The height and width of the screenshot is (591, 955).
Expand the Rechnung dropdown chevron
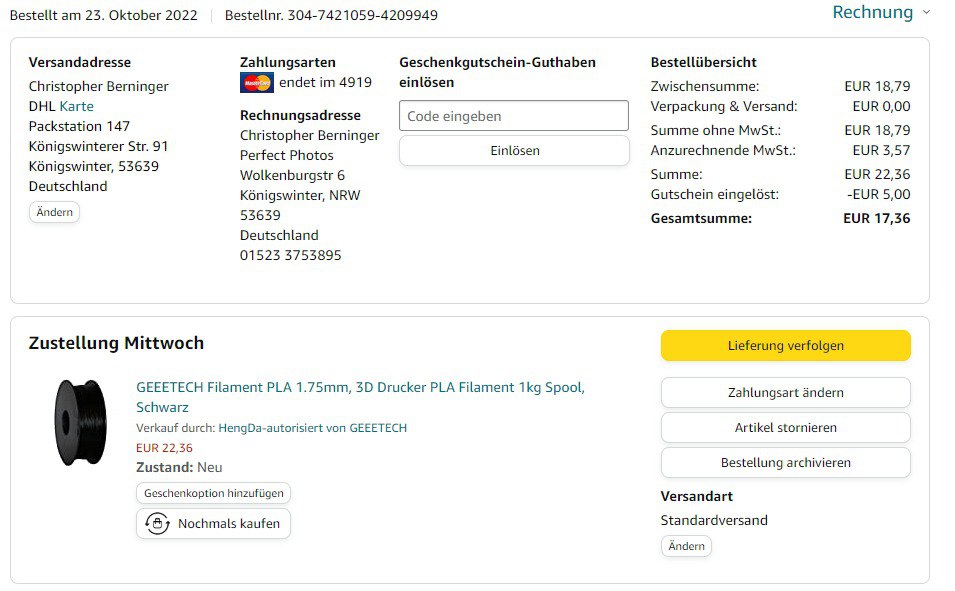(x=926, y=13)
